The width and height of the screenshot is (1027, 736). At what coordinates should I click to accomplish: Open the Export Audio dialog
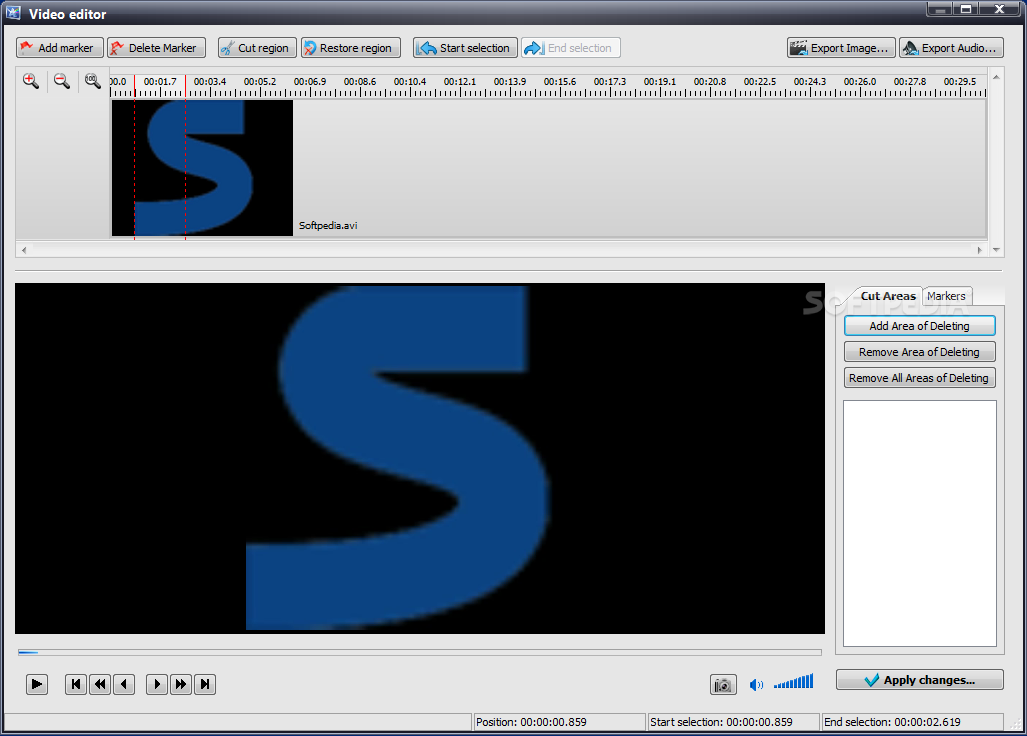click(951, 48)
